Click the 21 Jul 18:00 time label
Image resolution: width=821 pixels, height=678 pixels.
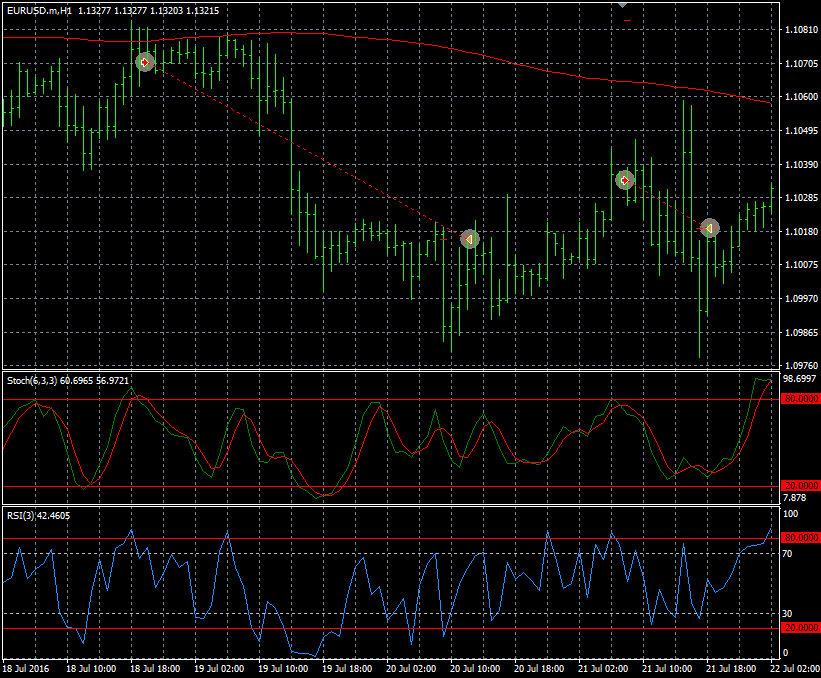point(731,669)
